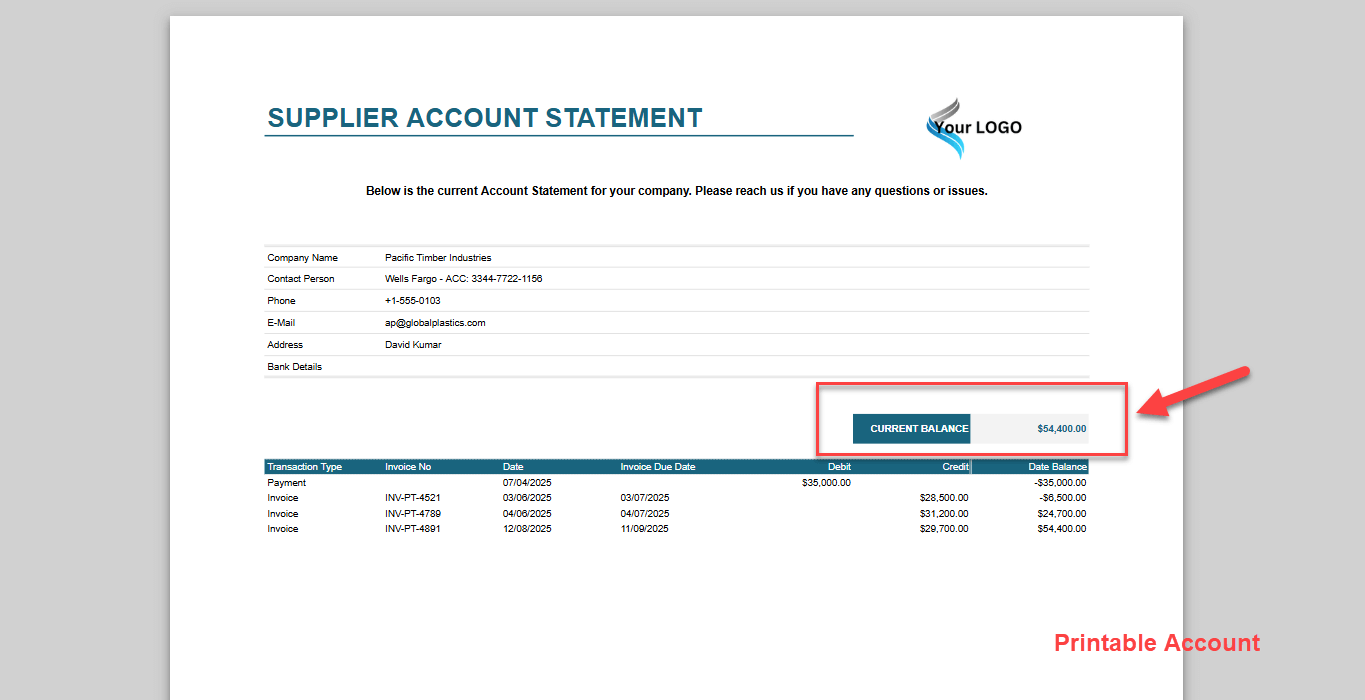Click the ap@globalplastics.com email address
The width and height of the screenshot is (1365, 700).
[435, 323]
